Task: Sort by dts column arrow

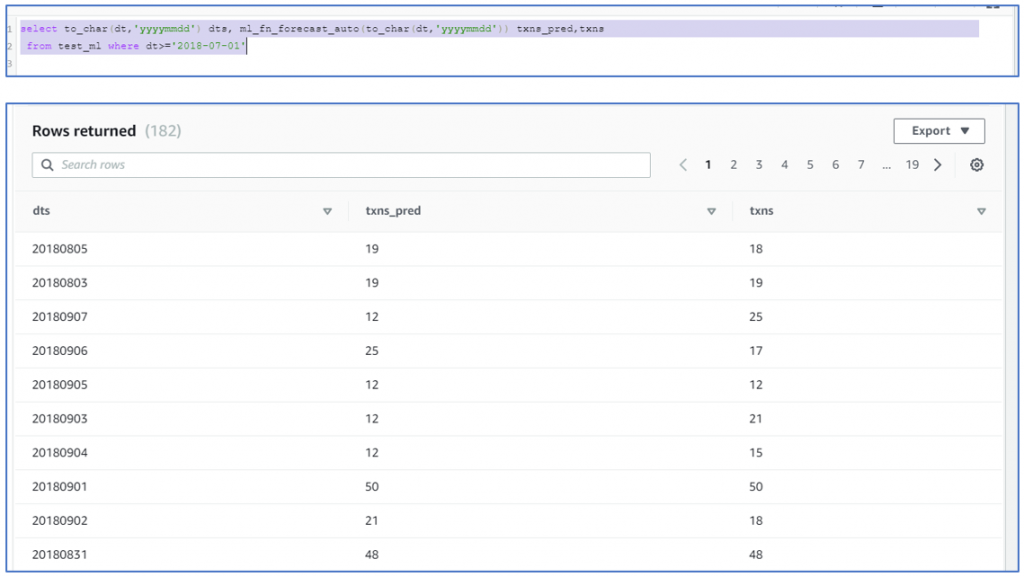Action: 327,211
